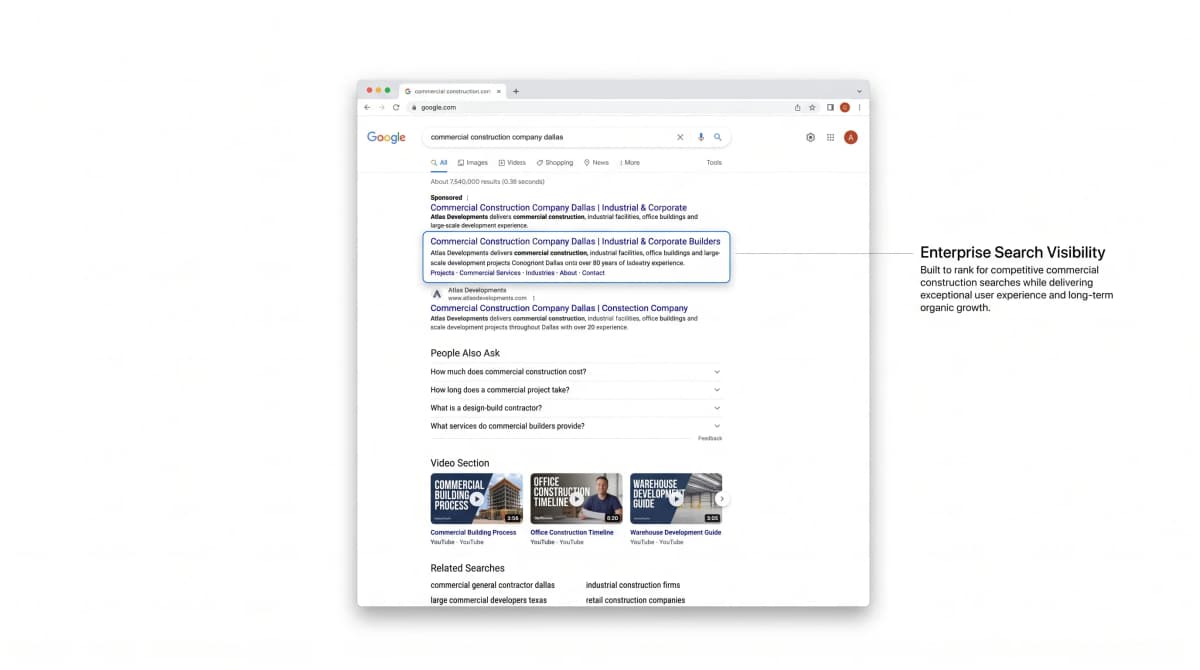Click the Chrome profile avatar in the toolbar
Image resolution: width=1200 pixels, height=670 pixels.
pos(845,107)
